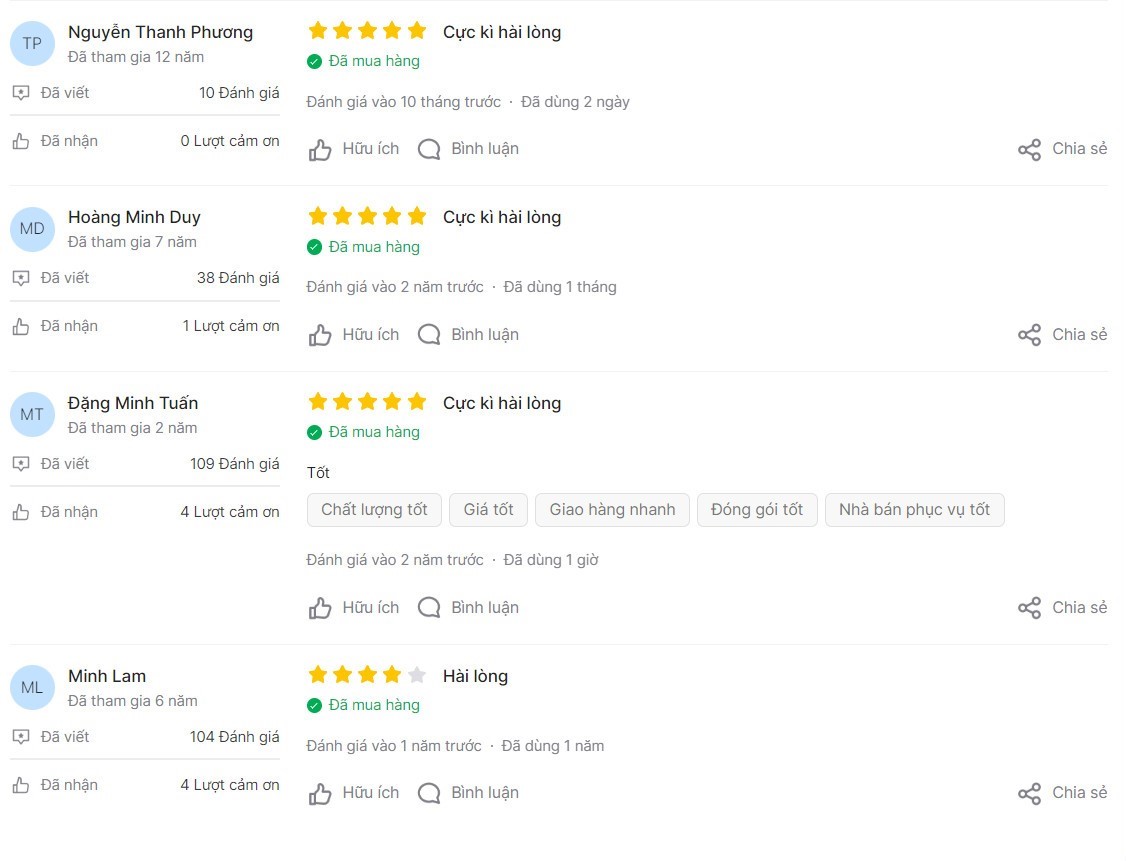Select the "Giao hàng nhanh" tag
The image size is (1126, 861).
click(x=612, y=510)
